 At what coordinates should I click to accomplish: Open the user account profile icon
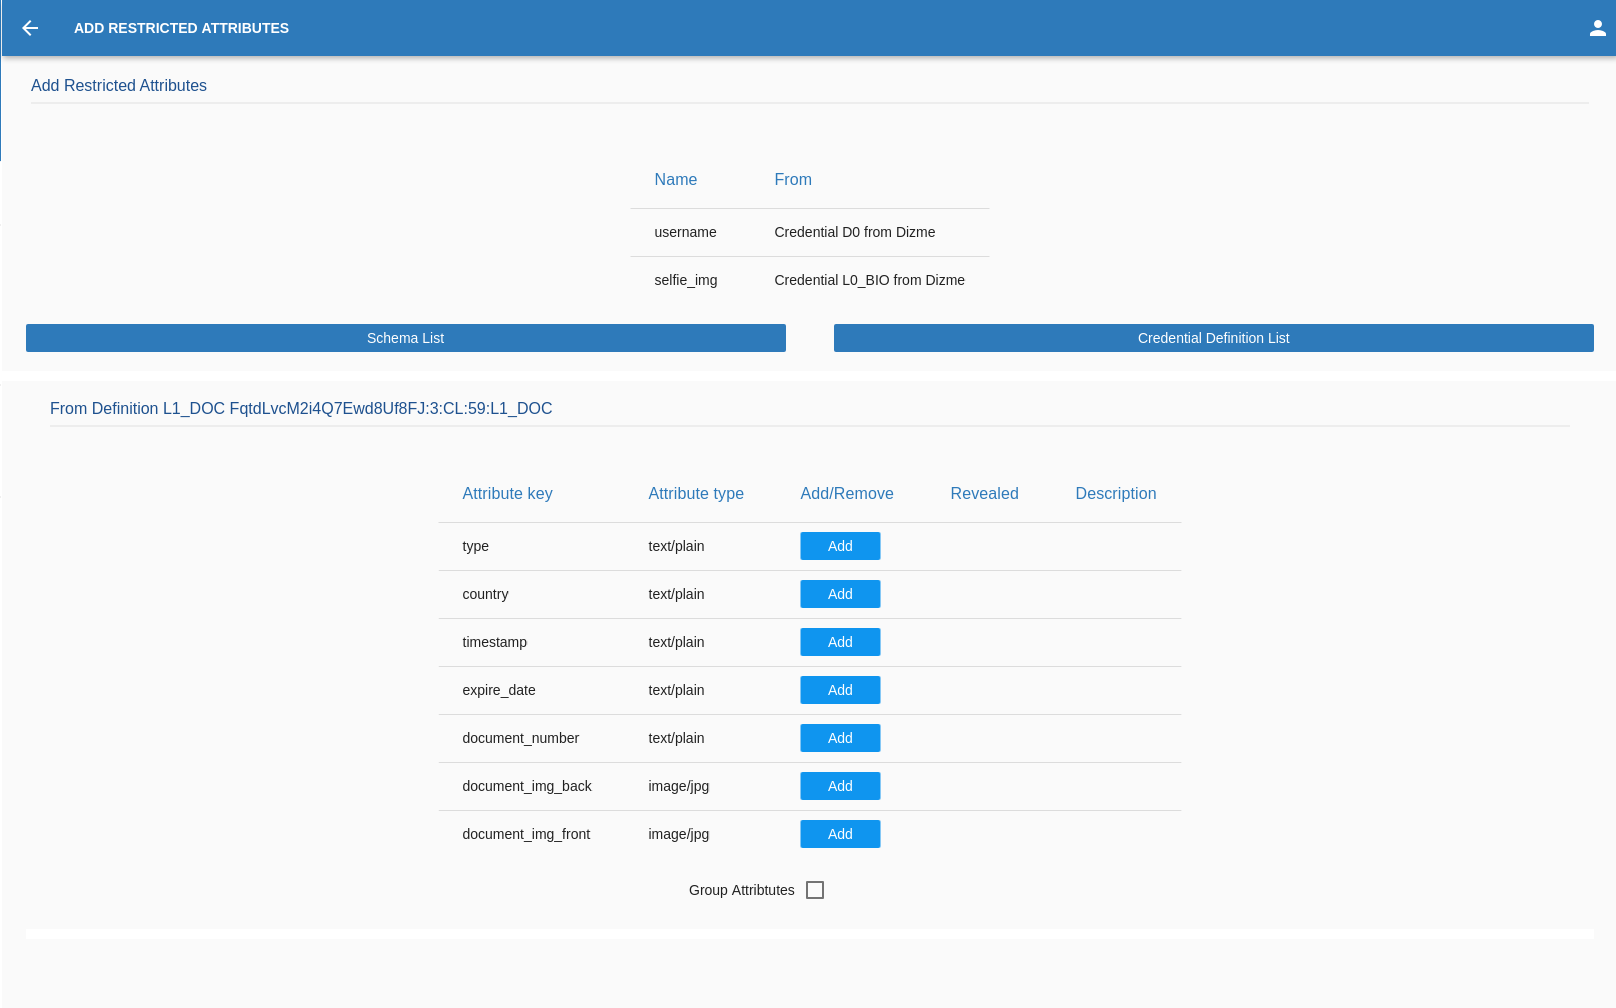pyautogui.click(x=1598, y=28)
